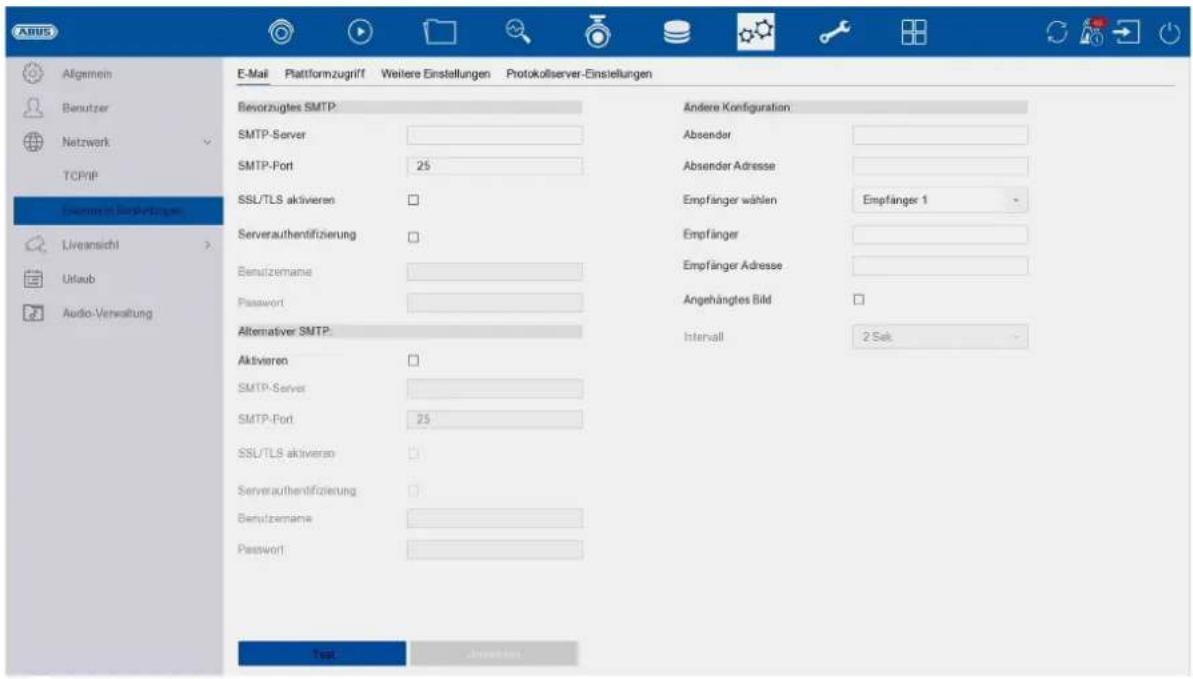Image resolution: width=1193 pixels, height=679 pixels.
Task: Click the preferred SMTP-Server input field
Action: 495,135
